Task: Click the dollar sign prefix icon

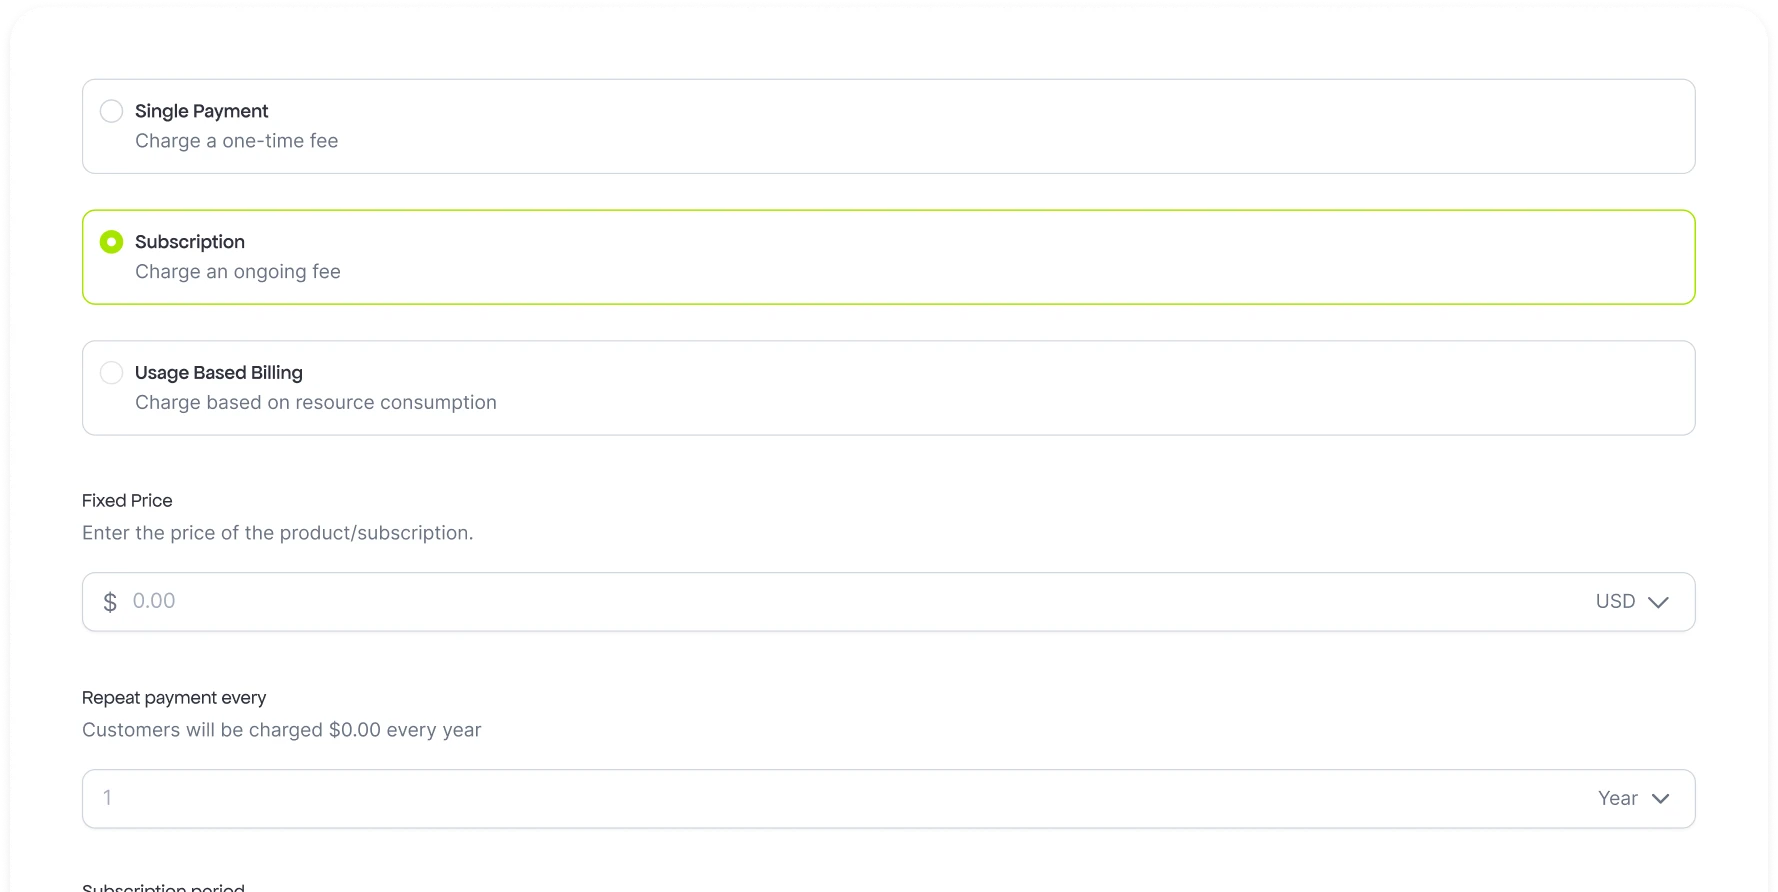Action: 110,601
